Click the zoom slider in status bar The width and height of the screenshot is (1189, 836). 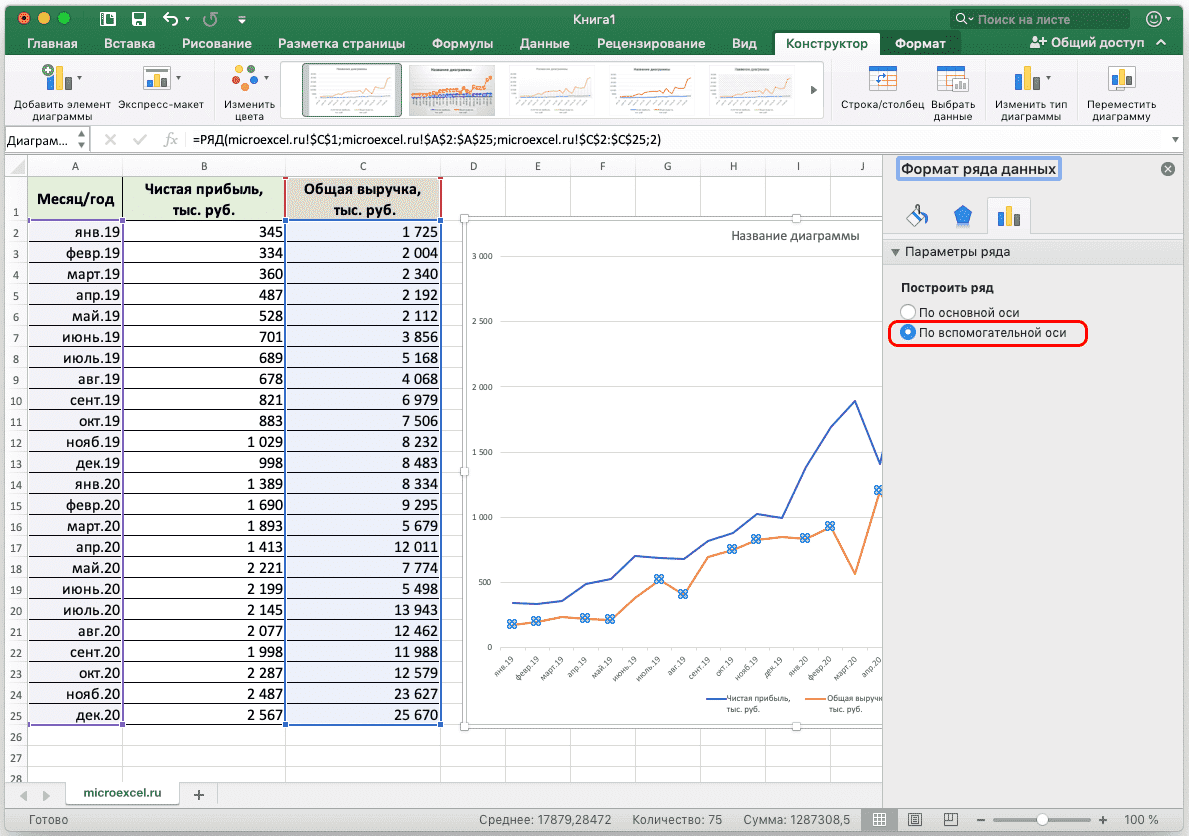1042,820
